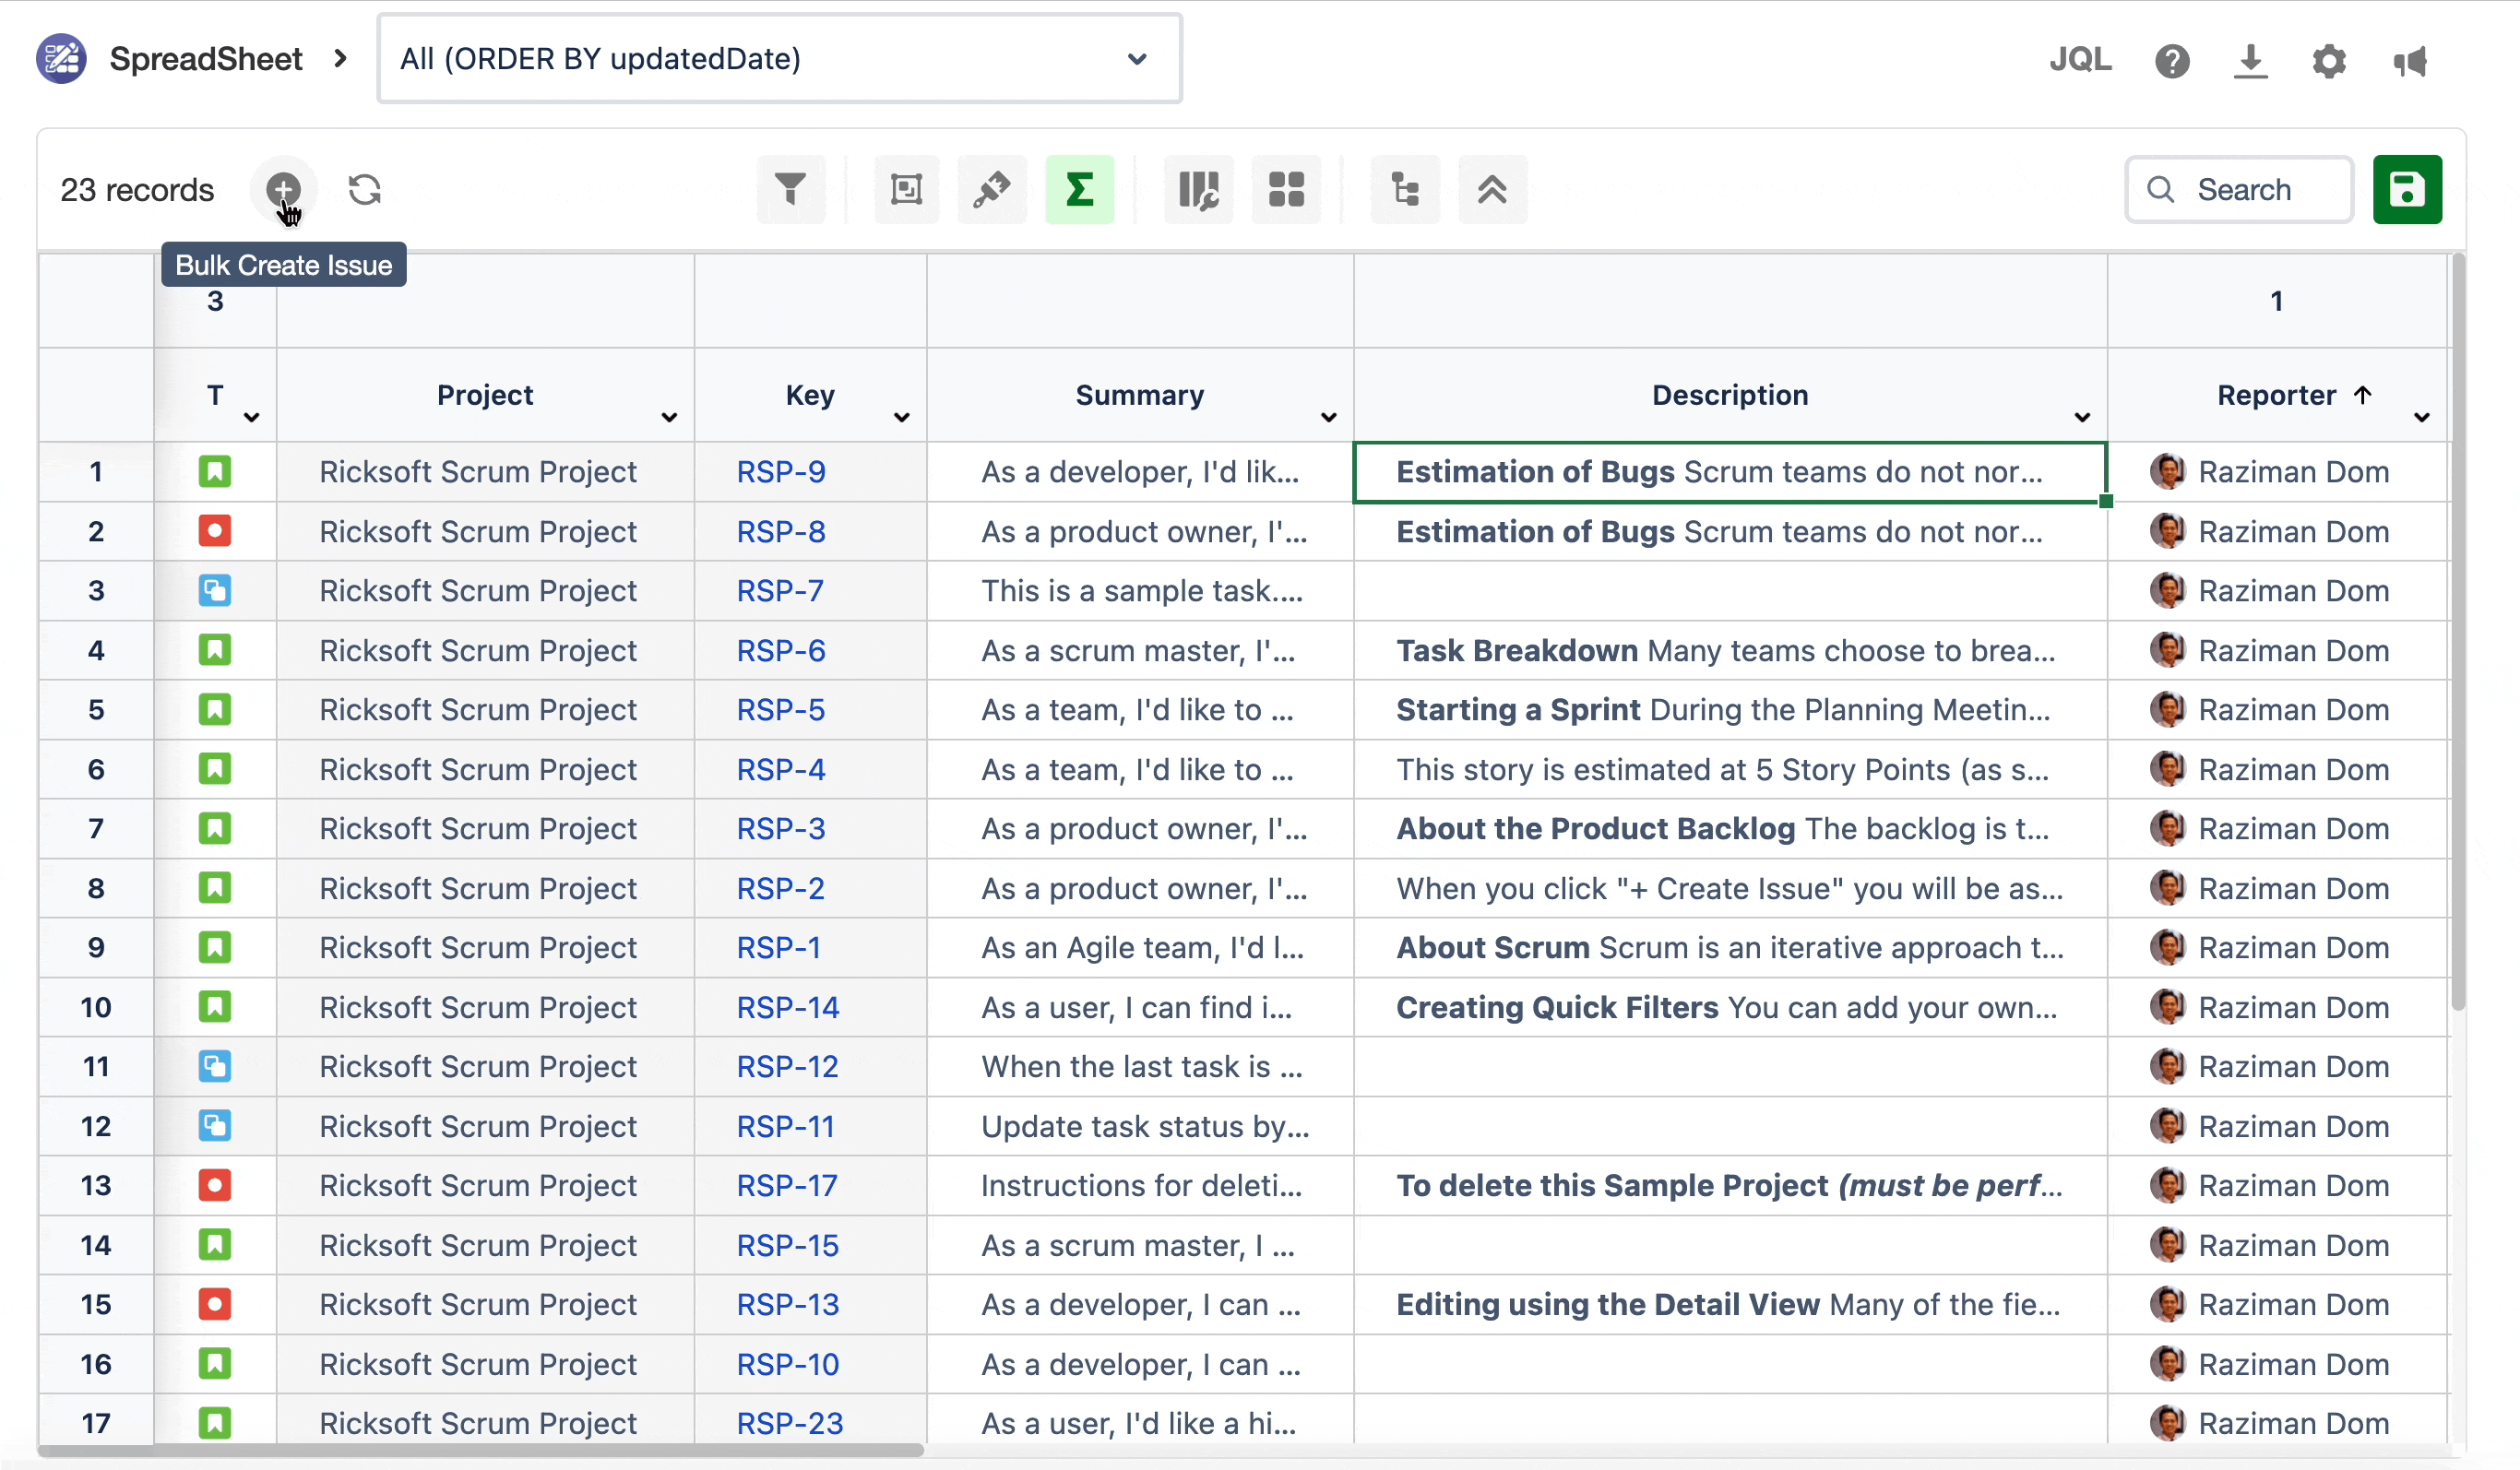Image resolution: width=2520 pixels, height=1470 pixels.
Task: Switch to card grid view icon
Action: click(1286, 189)
